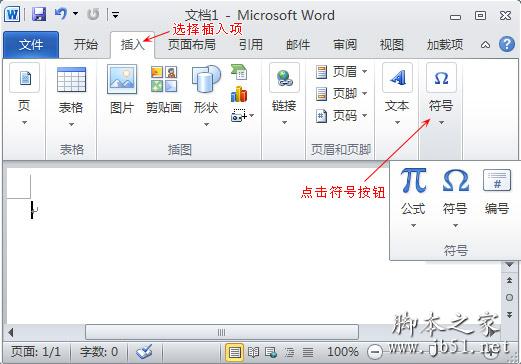Expand the popup 符号 dropdown arrow
The height and width of the screenshot is (364, 521).
click(x=455, y=226)
